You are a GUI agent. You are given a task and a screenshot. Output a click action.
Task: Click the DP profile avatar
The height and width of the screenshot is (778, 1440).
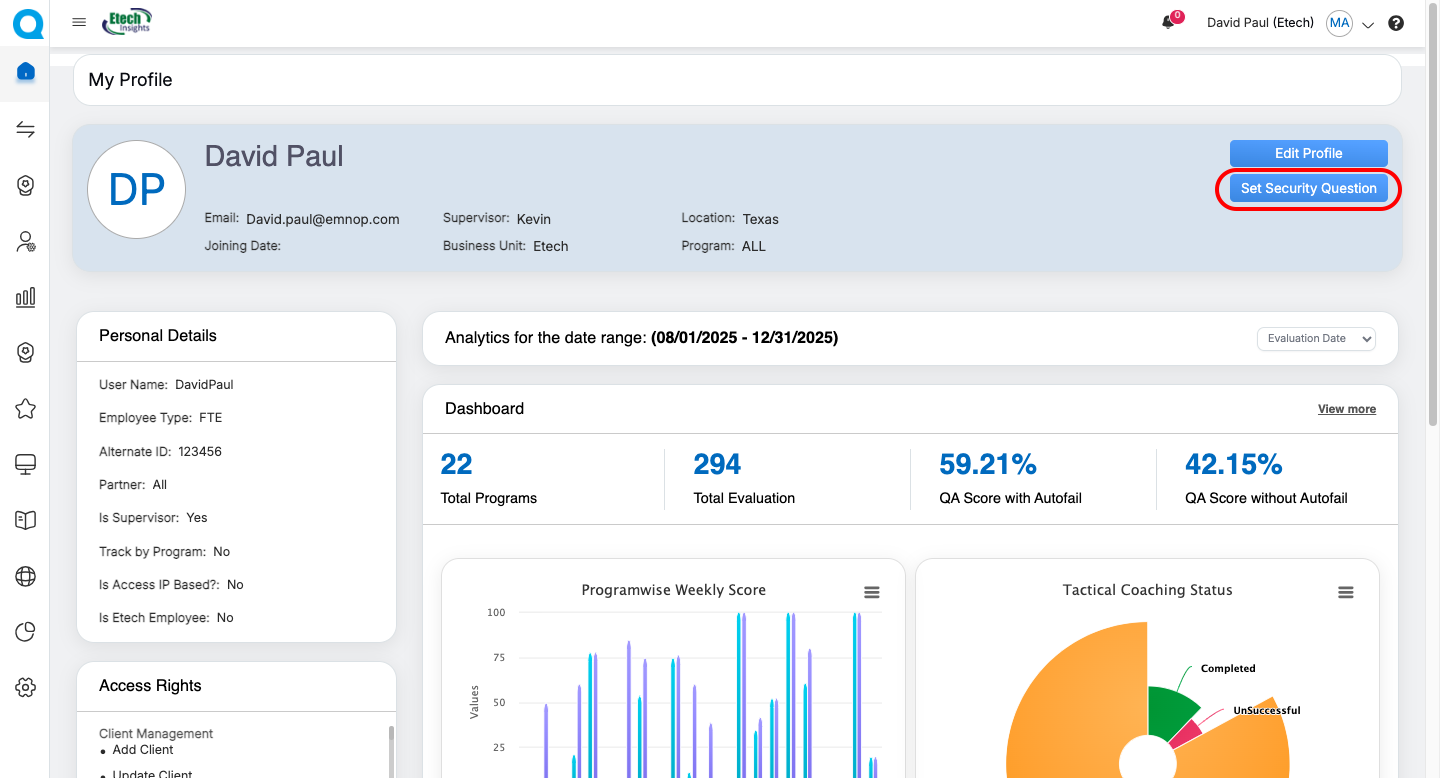click(137, 190)
